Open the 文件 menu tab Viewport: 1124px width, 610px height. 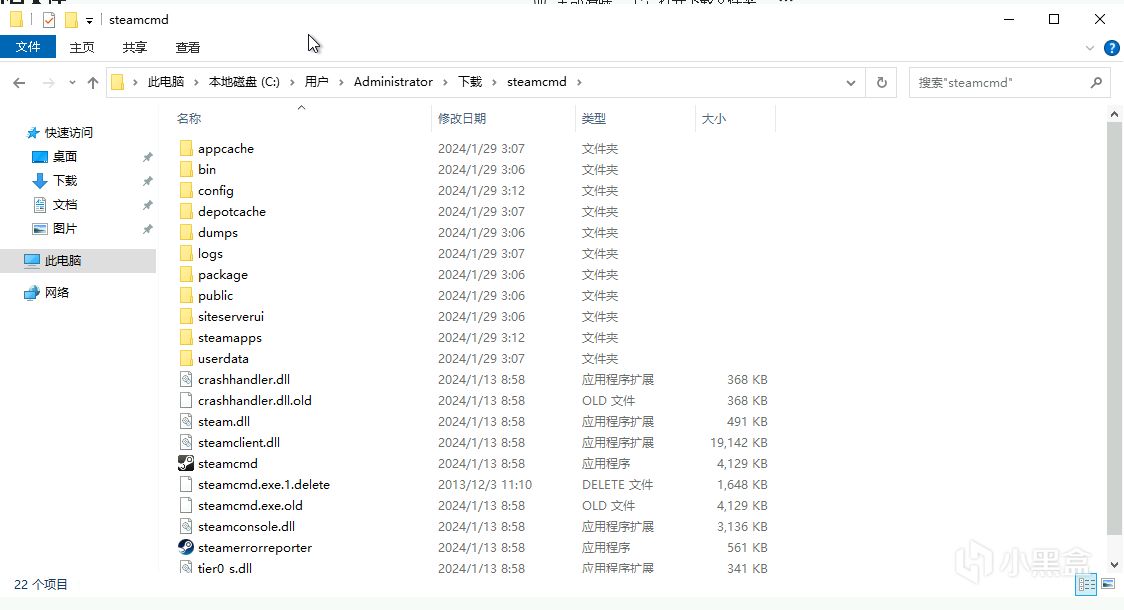[x=28, y=47]
